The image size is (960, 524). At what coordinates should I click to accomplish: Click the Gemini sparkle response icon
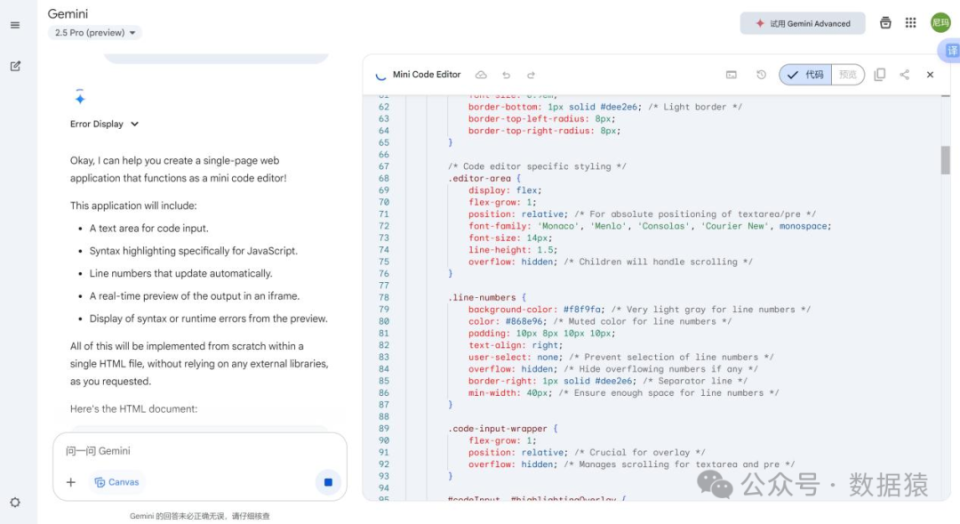pos(80,98)
